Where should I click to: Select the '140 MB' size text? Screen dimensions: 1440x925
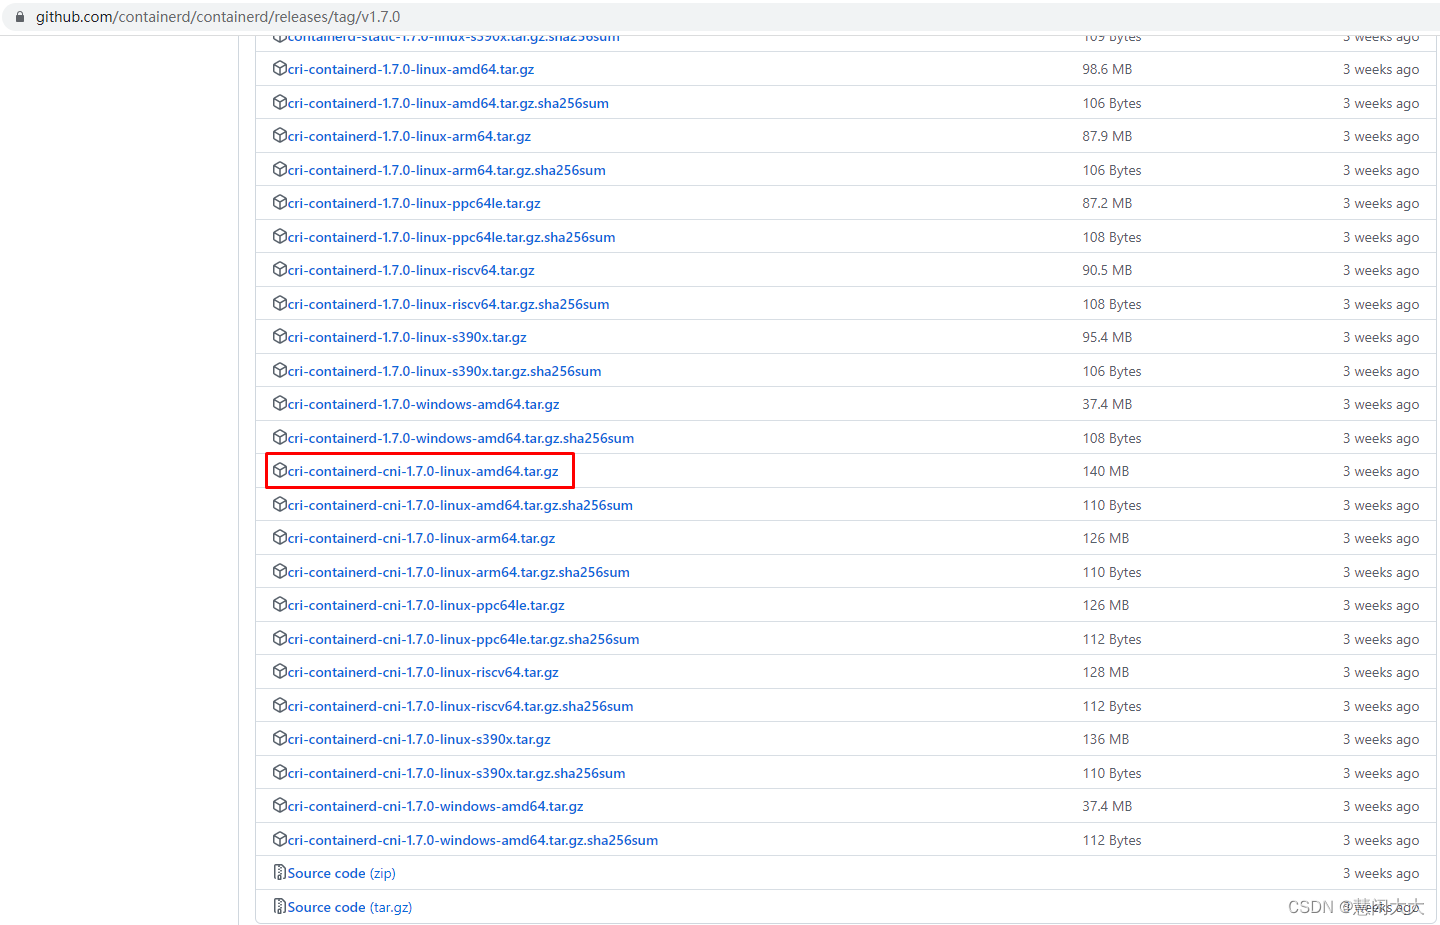click(1106, 471)
